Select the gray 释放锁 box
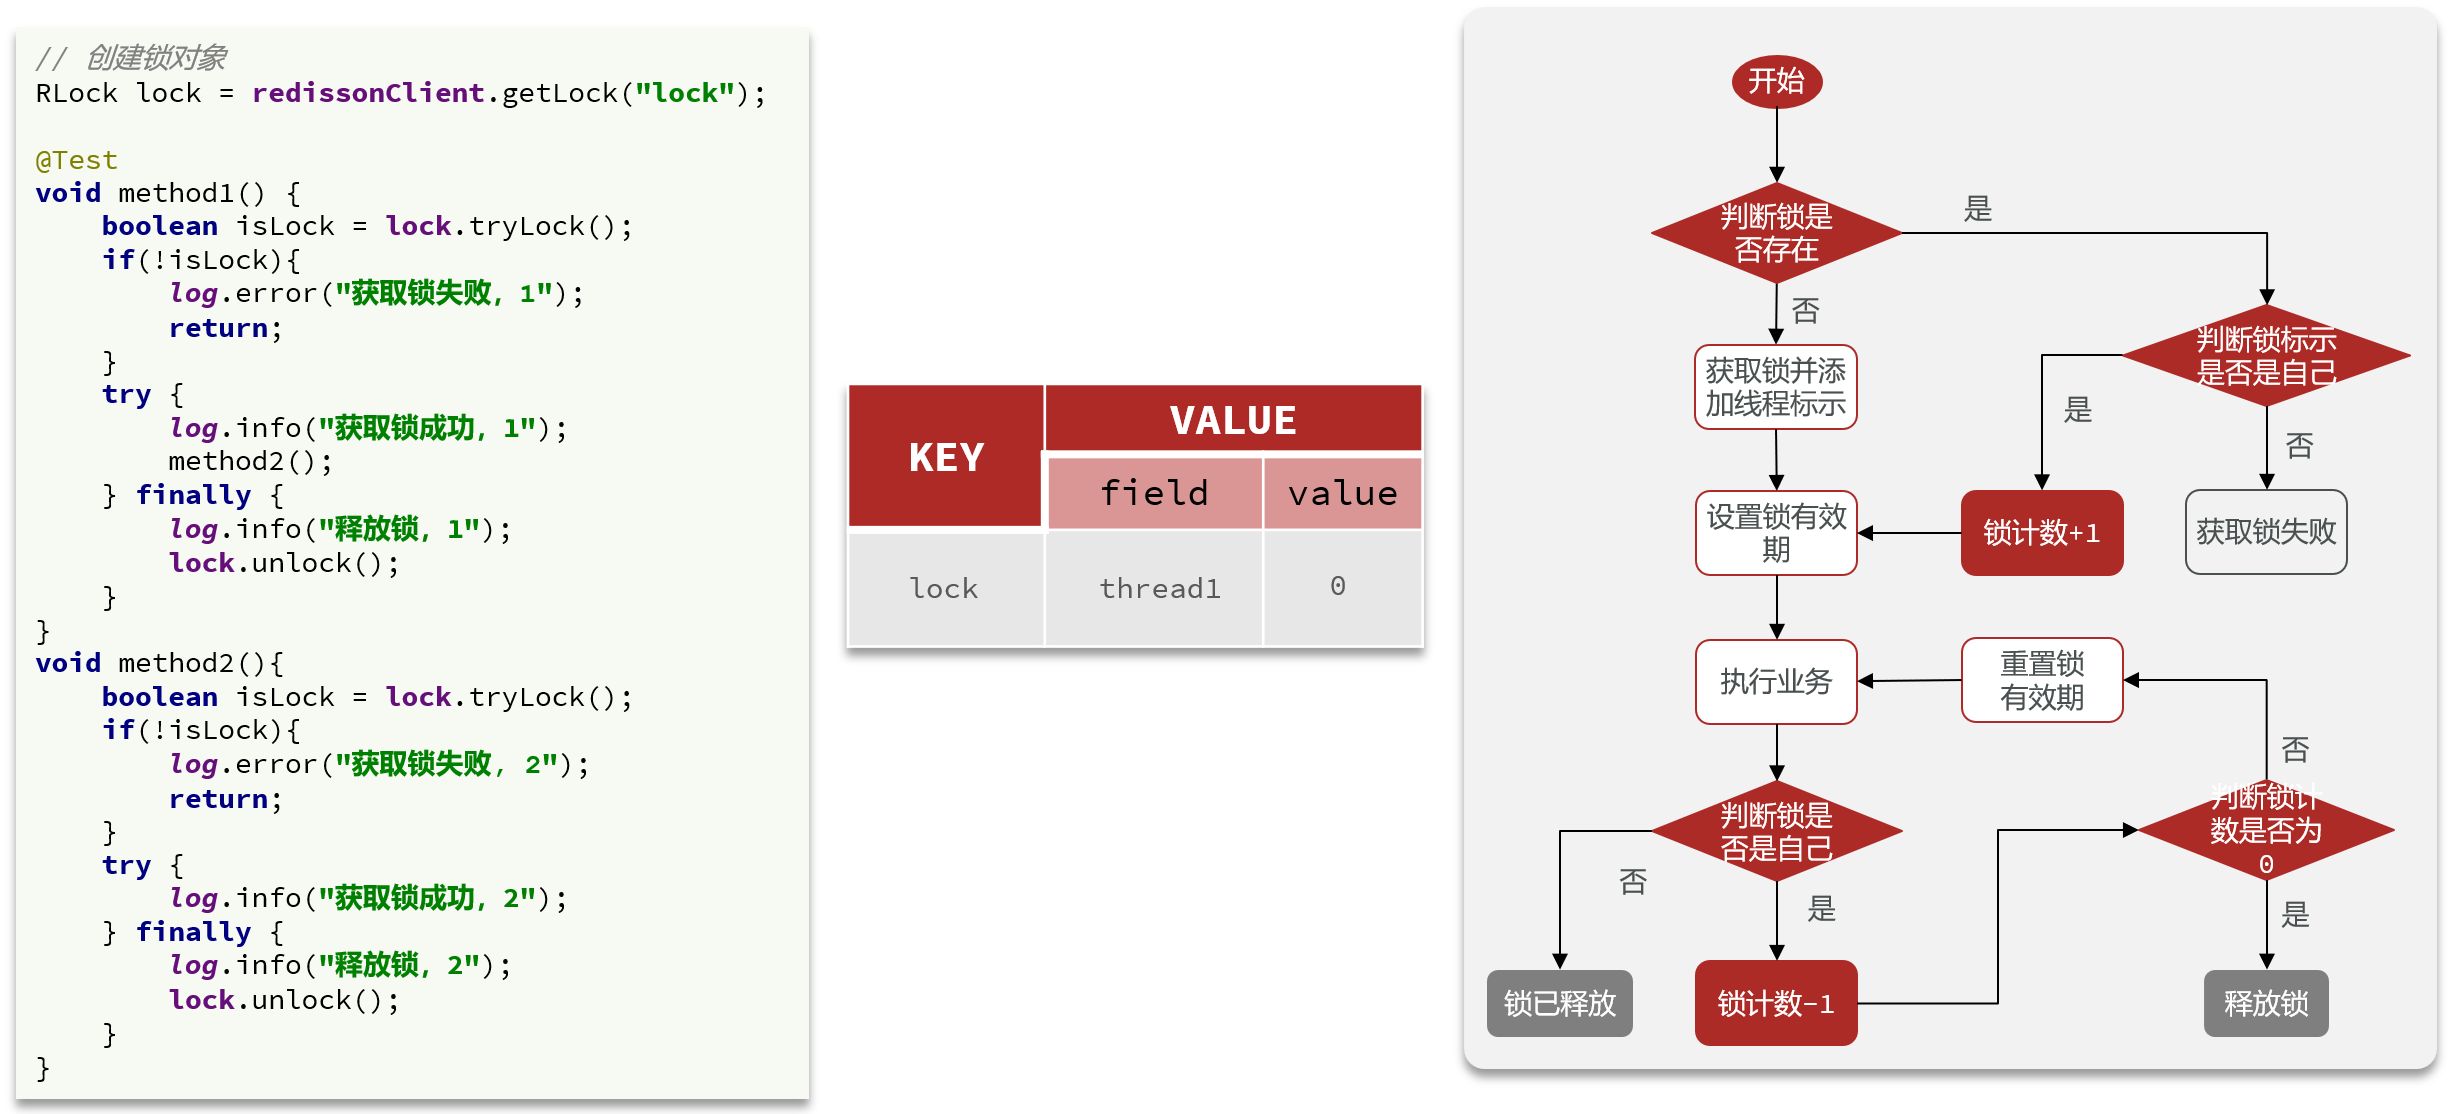 click(2265, 1003)
